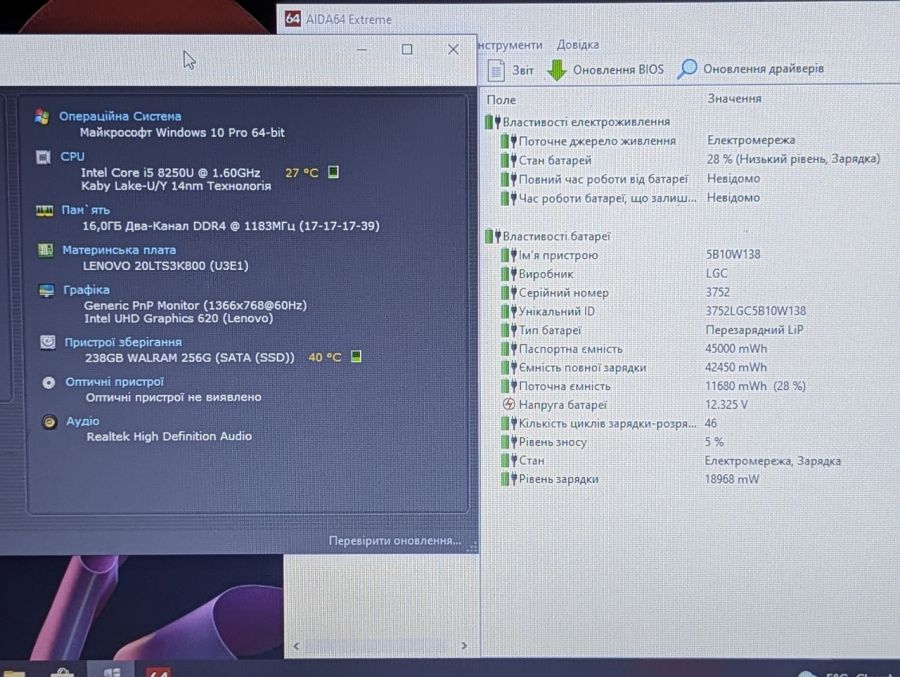Select the Ємність повної зарядки row label
The height and width of the screenshot is (677, 900).
[583, 367]
